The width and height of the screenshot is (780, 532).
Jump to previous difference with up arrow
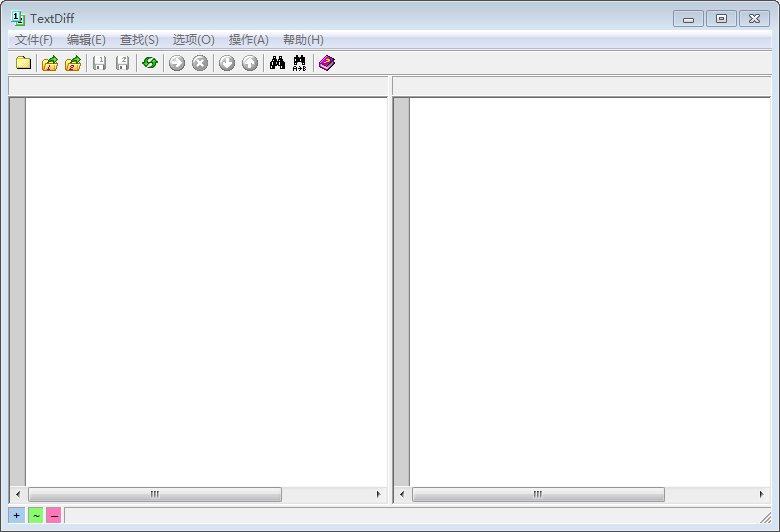click(x=250, y=63)
